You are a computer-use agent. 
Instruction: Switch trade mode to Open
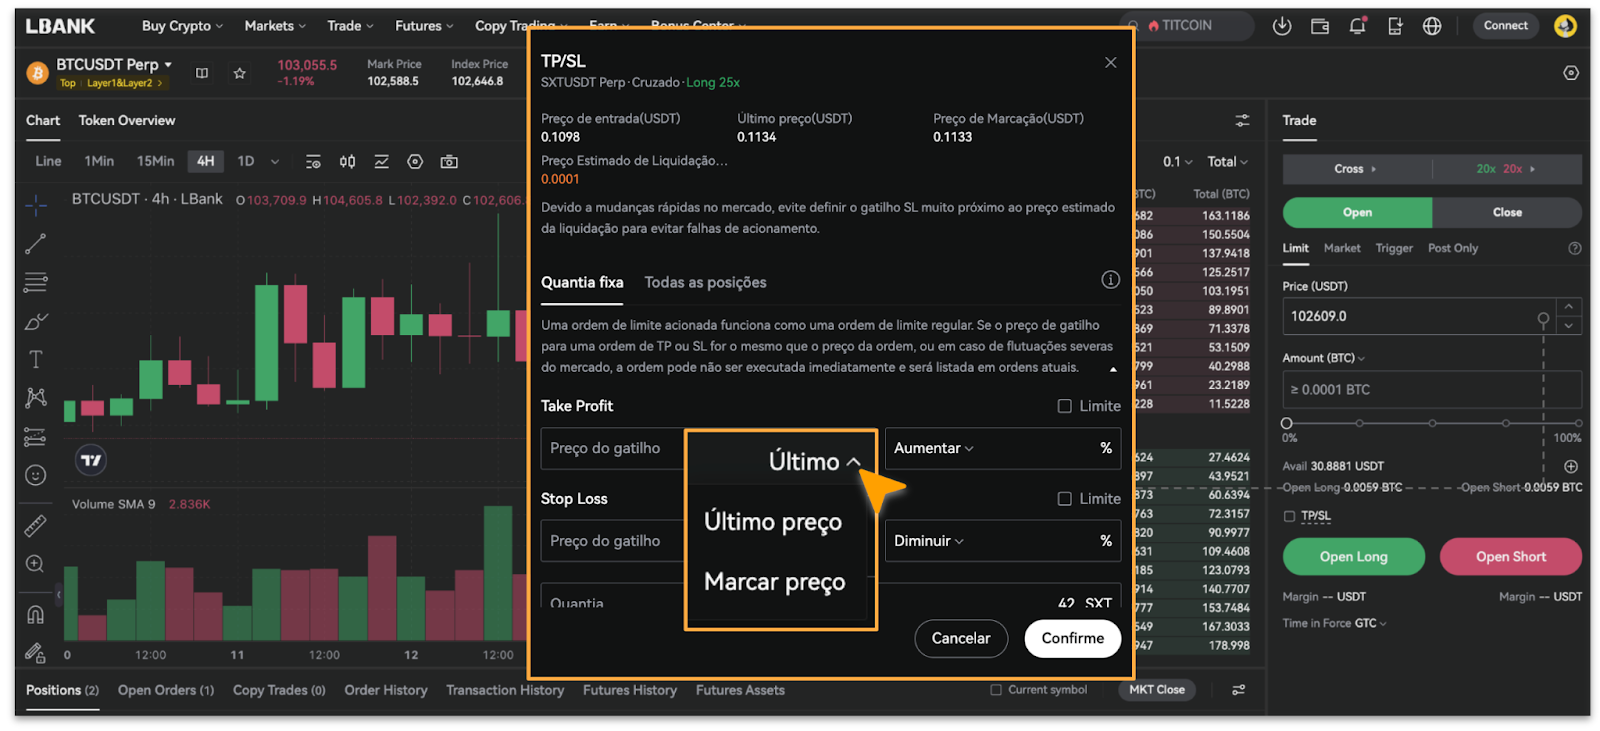[x=1357, y=212]
